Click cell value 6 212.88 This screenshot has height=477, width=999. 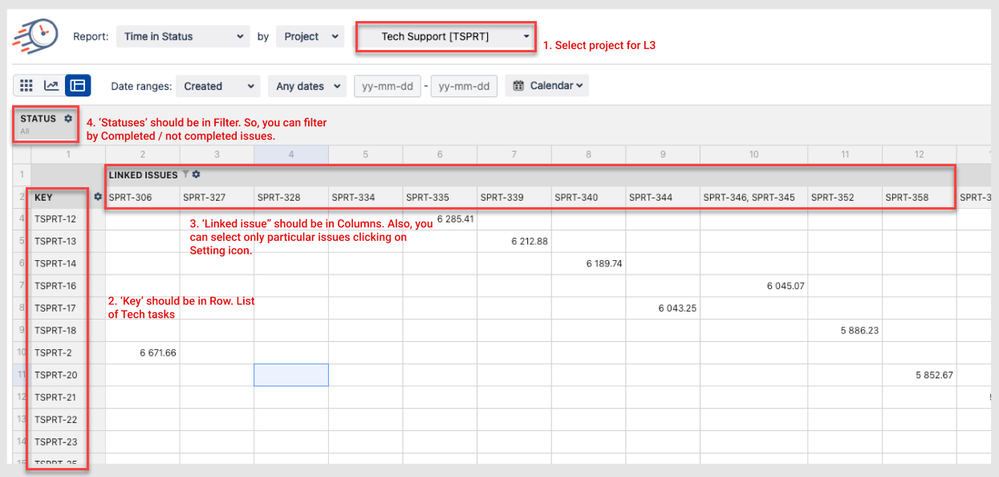point(529,241)
